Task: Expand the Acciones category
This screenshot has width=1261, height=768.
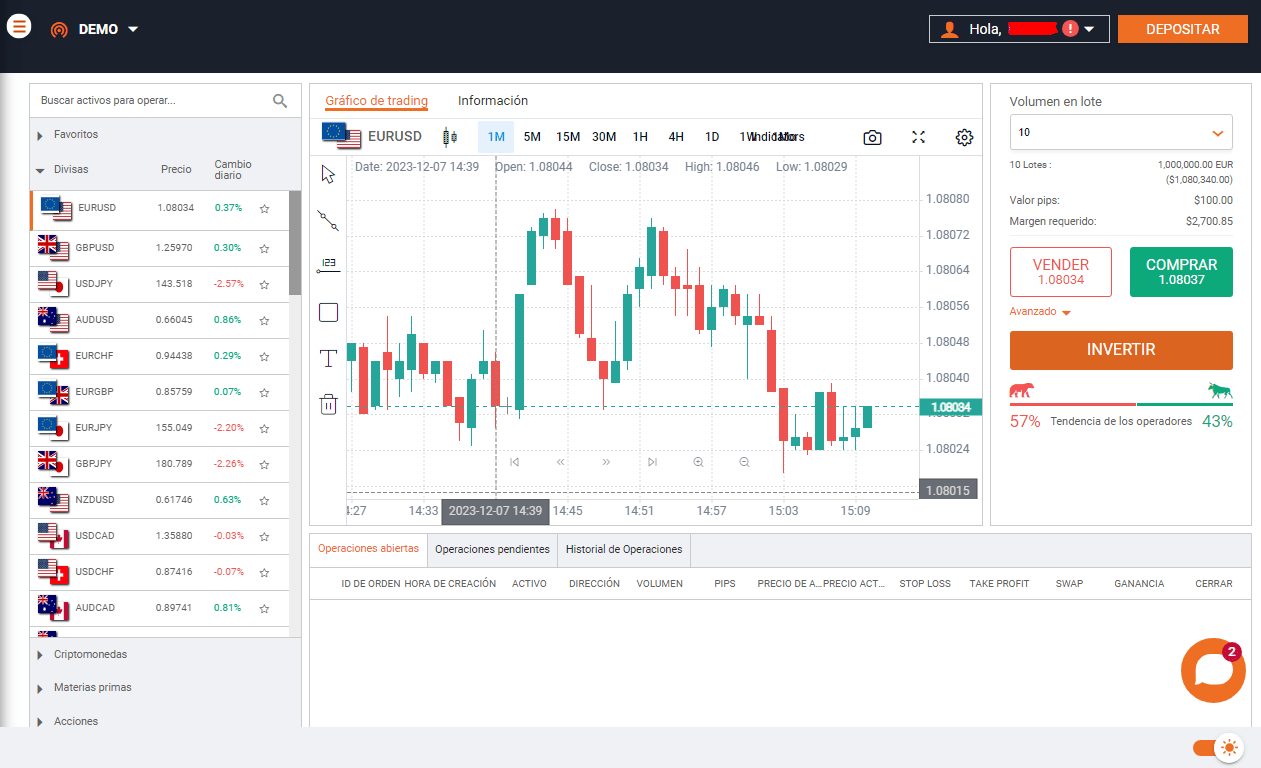Action: click(68, 721)
